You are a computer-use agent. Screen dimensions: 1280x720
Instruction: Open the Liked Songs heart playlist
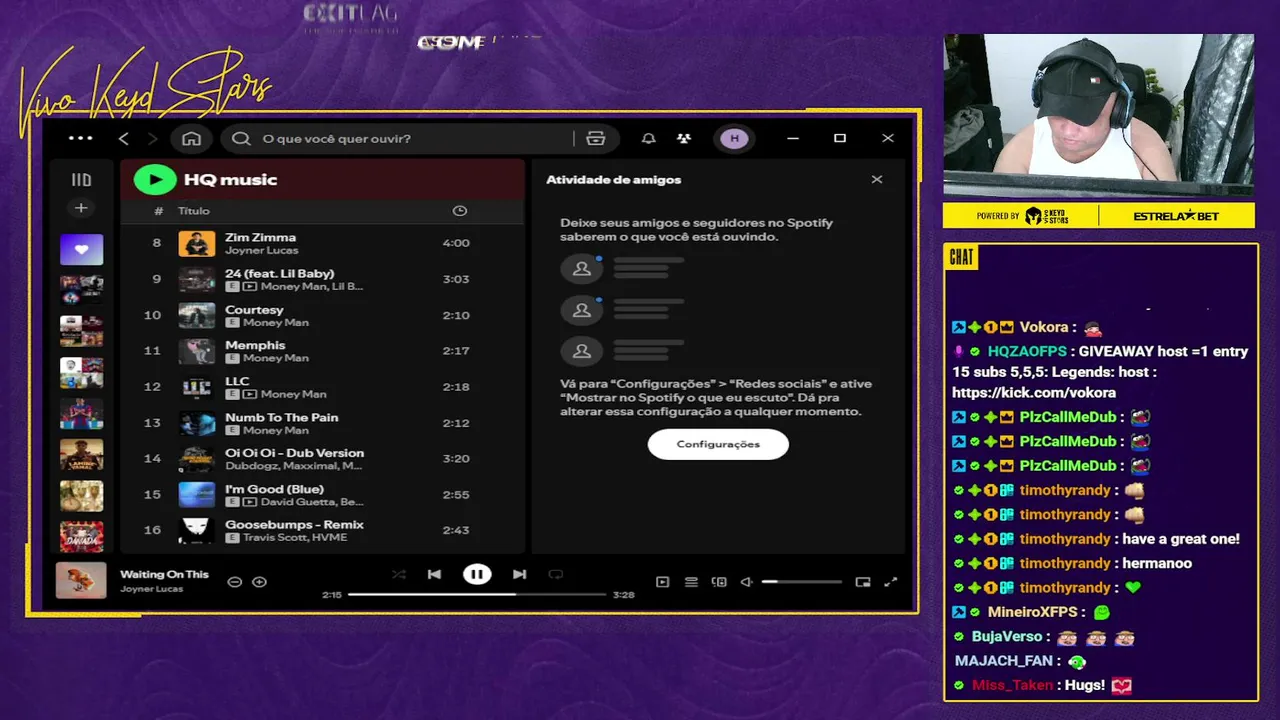click(81, 249)
